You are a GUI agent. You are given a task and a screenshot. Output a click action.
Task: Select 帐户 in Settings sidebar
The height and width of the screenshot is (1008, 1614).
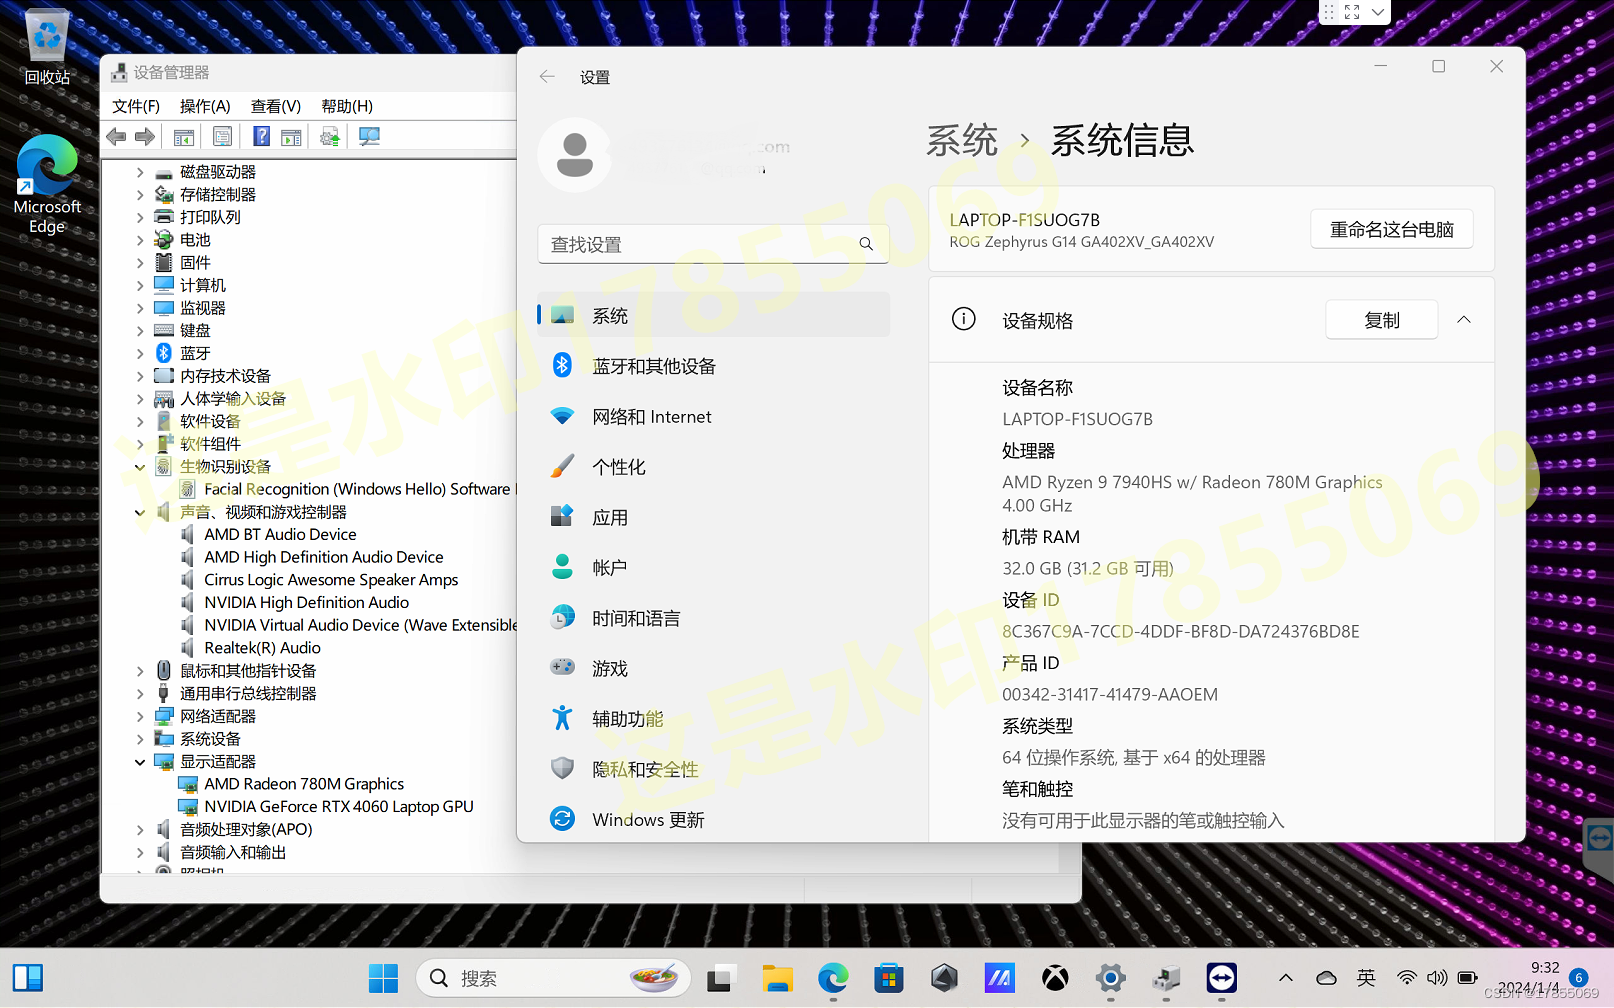[x=713, y=567]
